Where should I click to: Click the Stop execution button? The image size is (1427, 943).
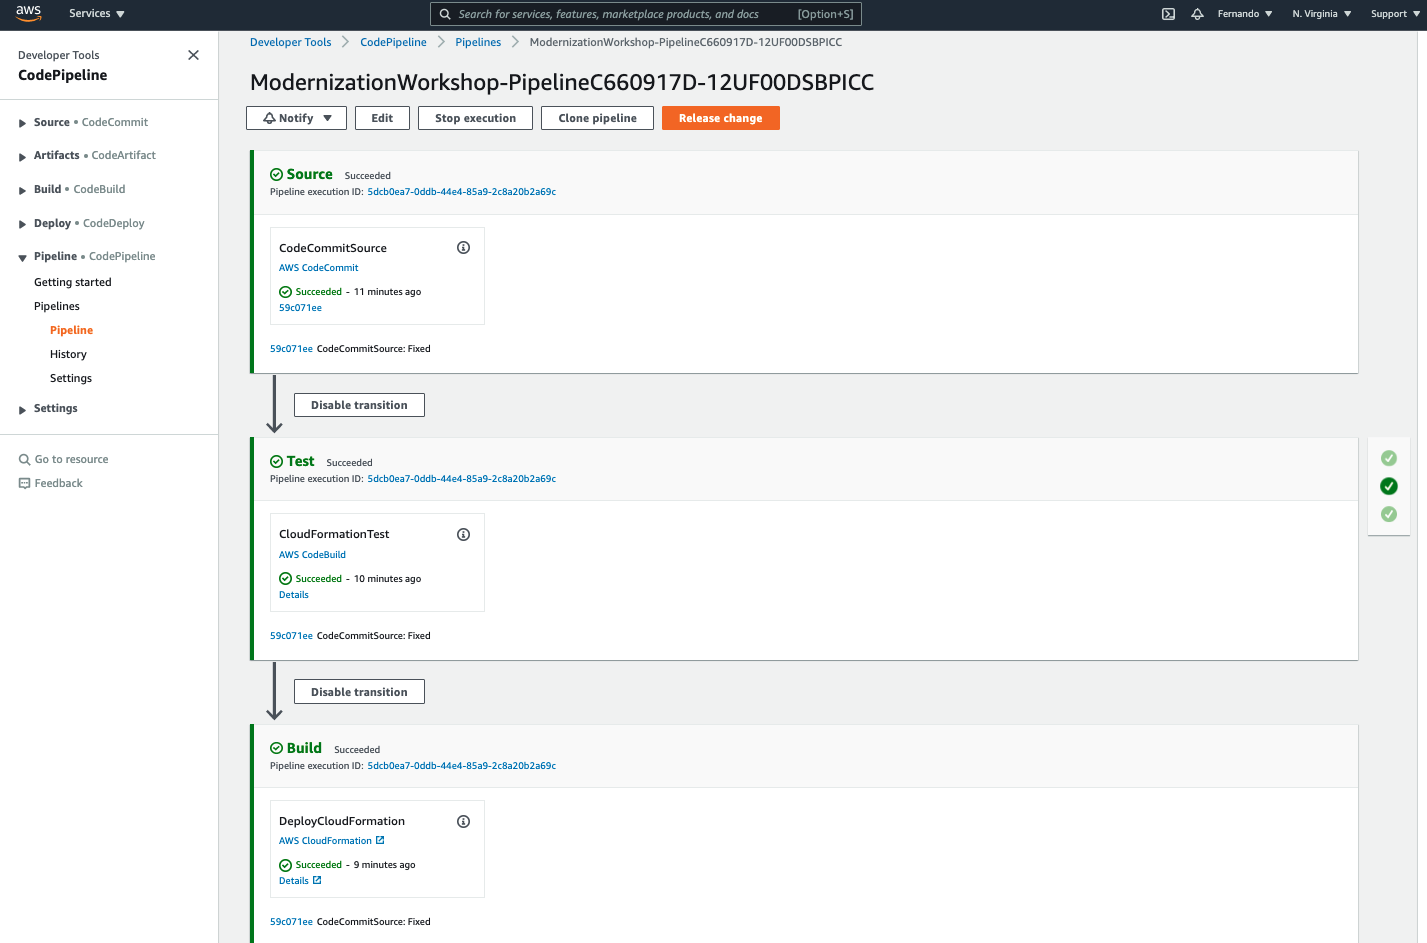(x=475, y=118)
